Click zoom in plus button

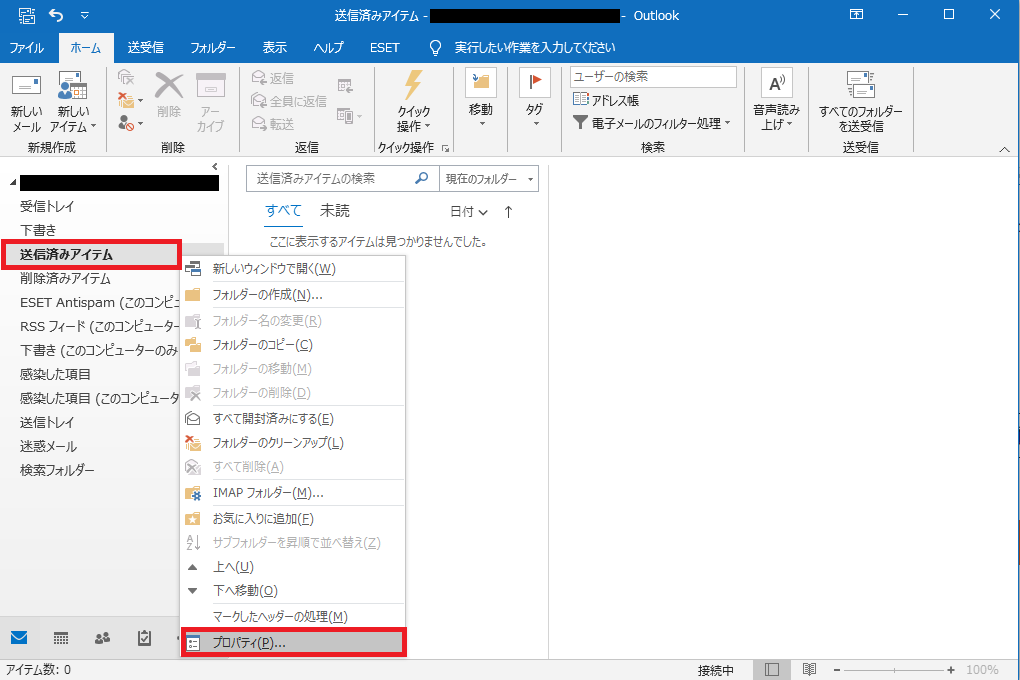[951, 670]
